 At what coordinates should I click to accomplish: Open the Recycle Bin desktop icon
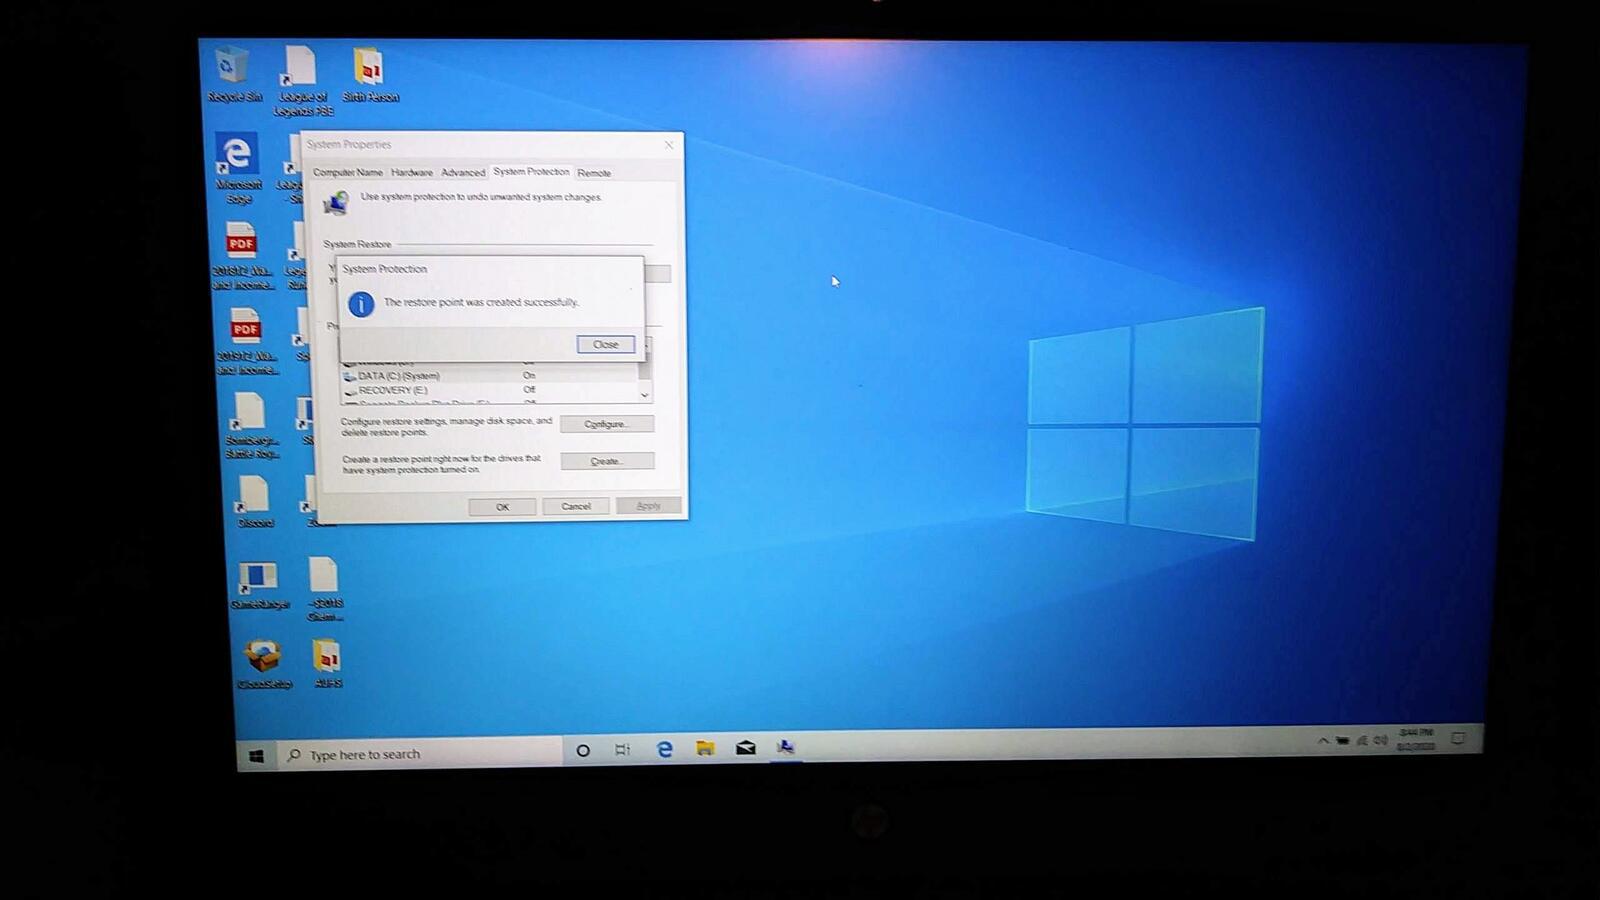pyautogui.click(x=233, y=70)
